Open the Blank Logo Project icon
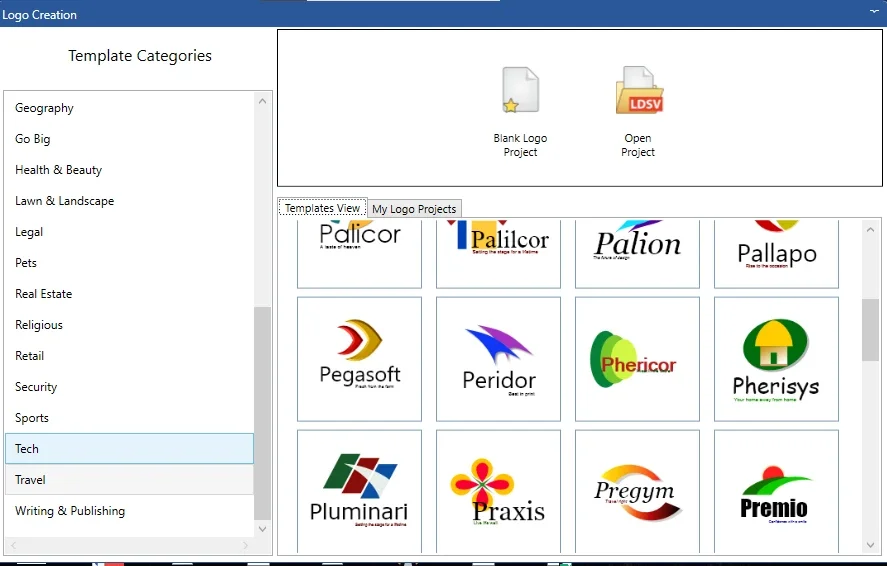Image resolution: width=887 pixels, height=566 pixels. tap(520, 90)
